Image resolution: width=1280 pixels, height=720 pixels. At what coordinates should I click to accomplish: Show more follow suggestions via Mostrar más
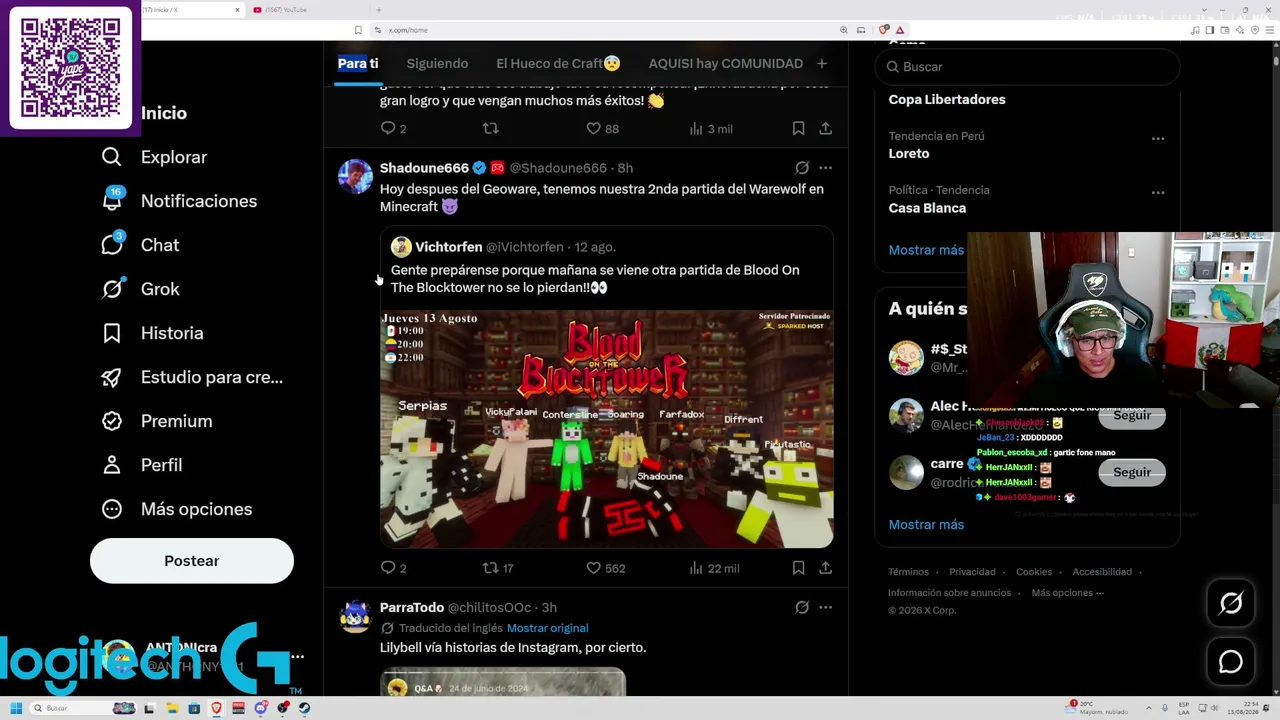(926, 524)
